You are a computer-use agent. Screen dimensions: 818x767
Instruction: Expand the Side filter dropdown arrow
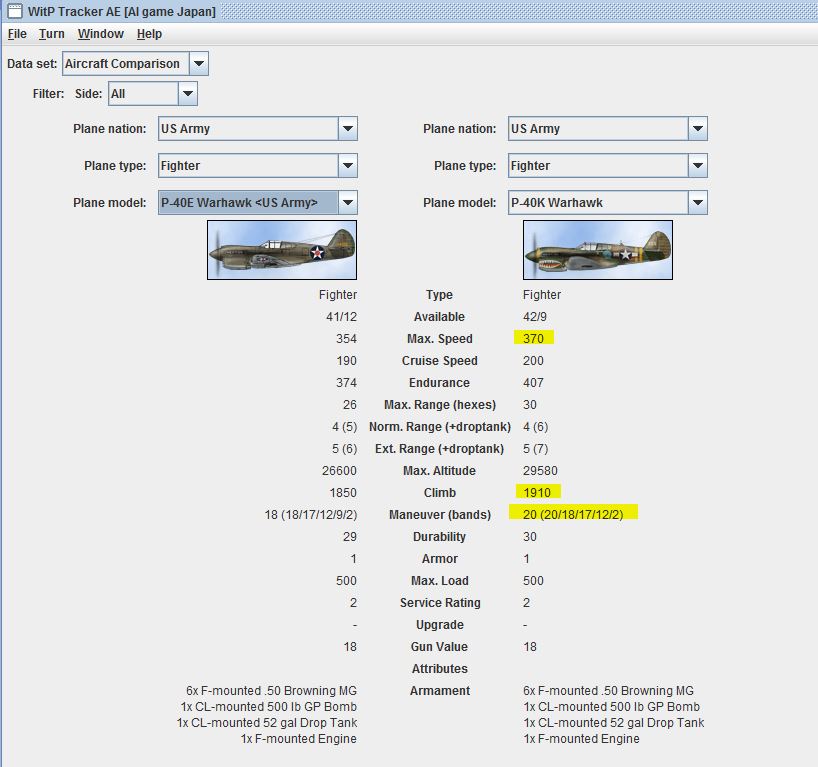coord(188,94)
